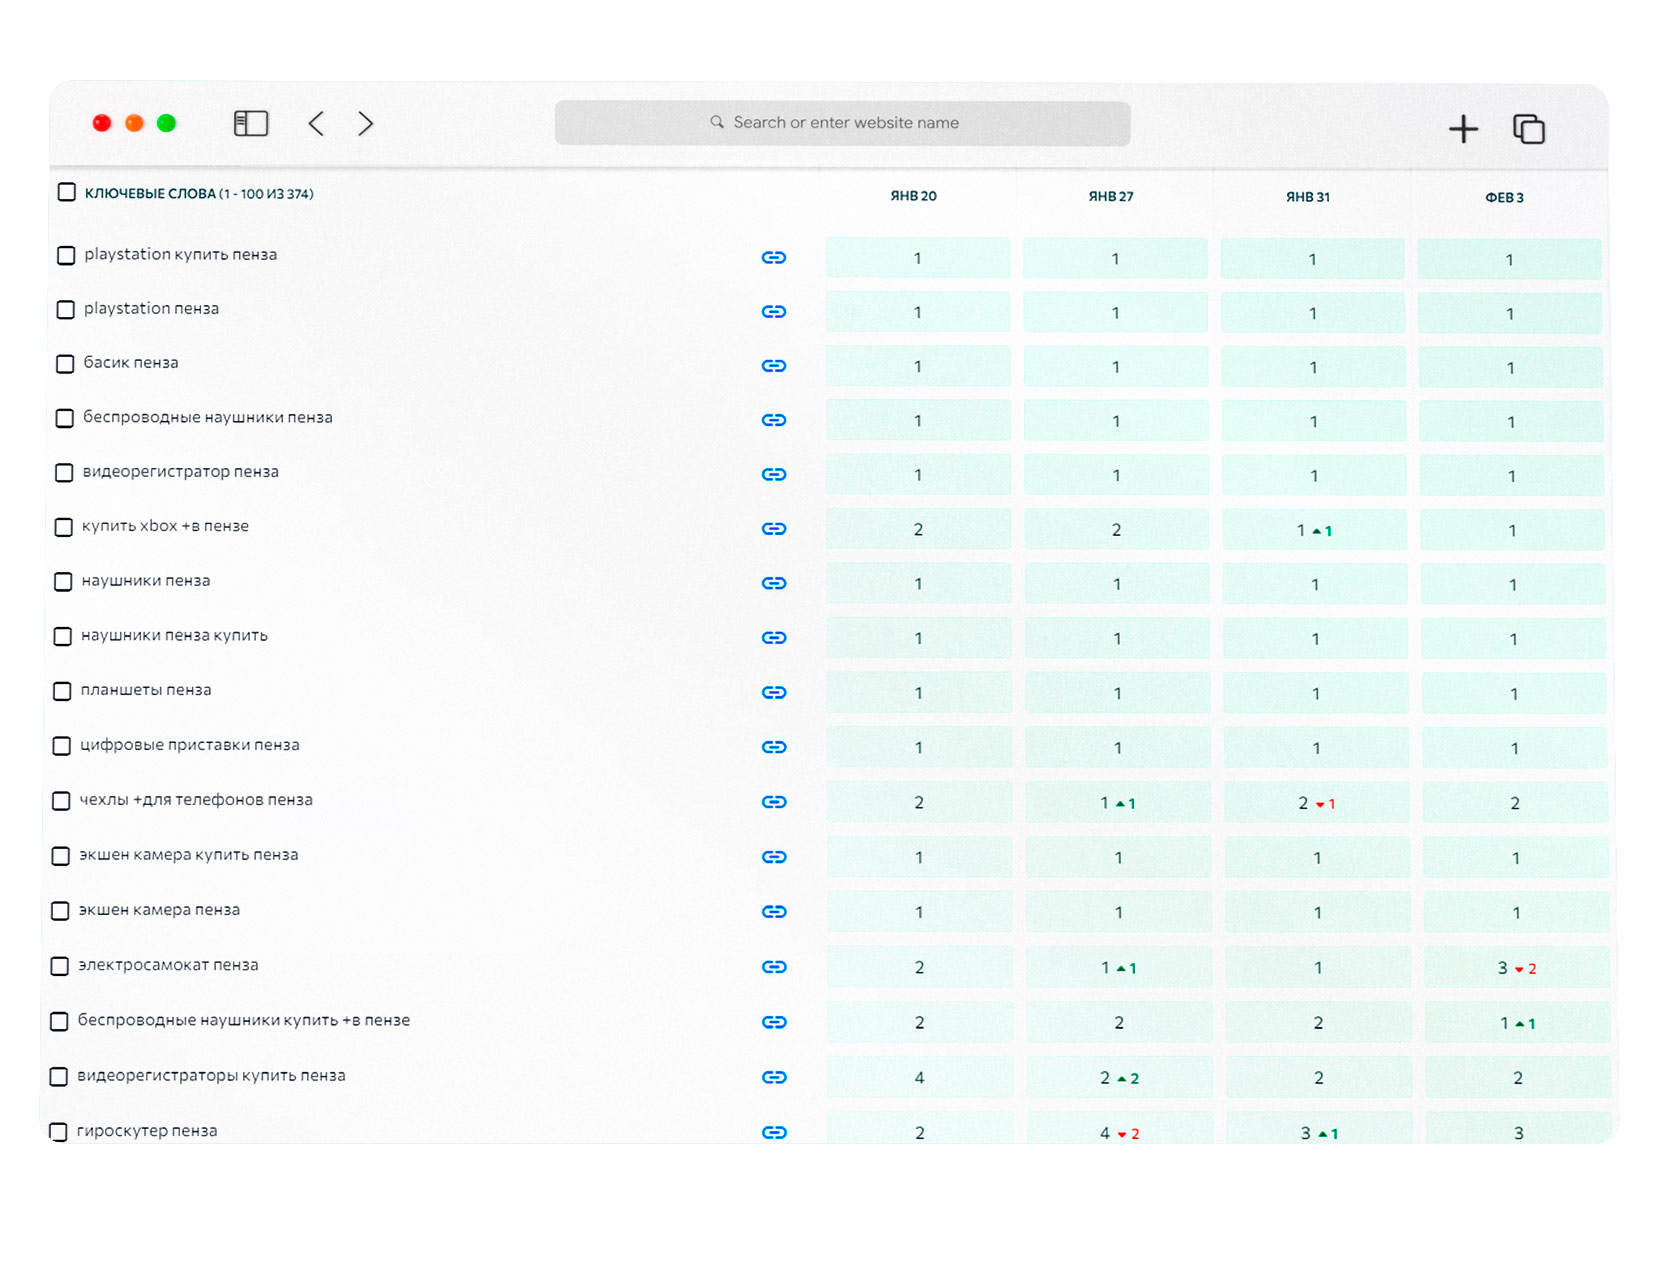Viewport: 1666px width, 1268px height.
Task: Open link icon for playstation купить пенза
Action: point(774,257)
